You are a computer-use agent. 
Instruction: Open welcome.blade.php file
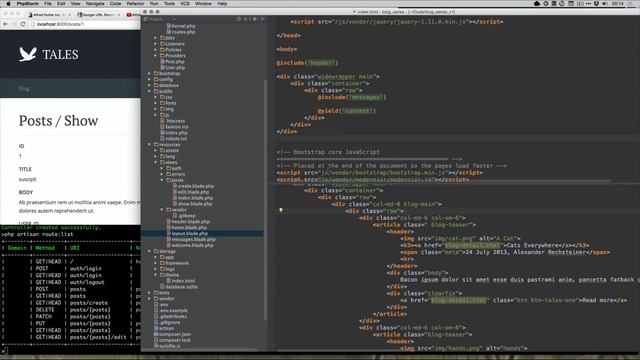point(190,245)
